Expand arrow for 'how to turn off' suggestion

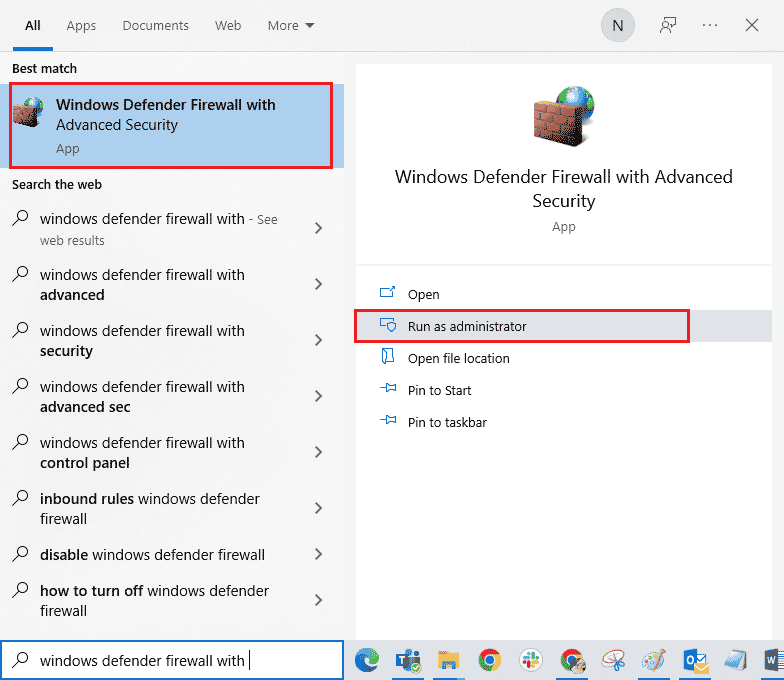318,600
